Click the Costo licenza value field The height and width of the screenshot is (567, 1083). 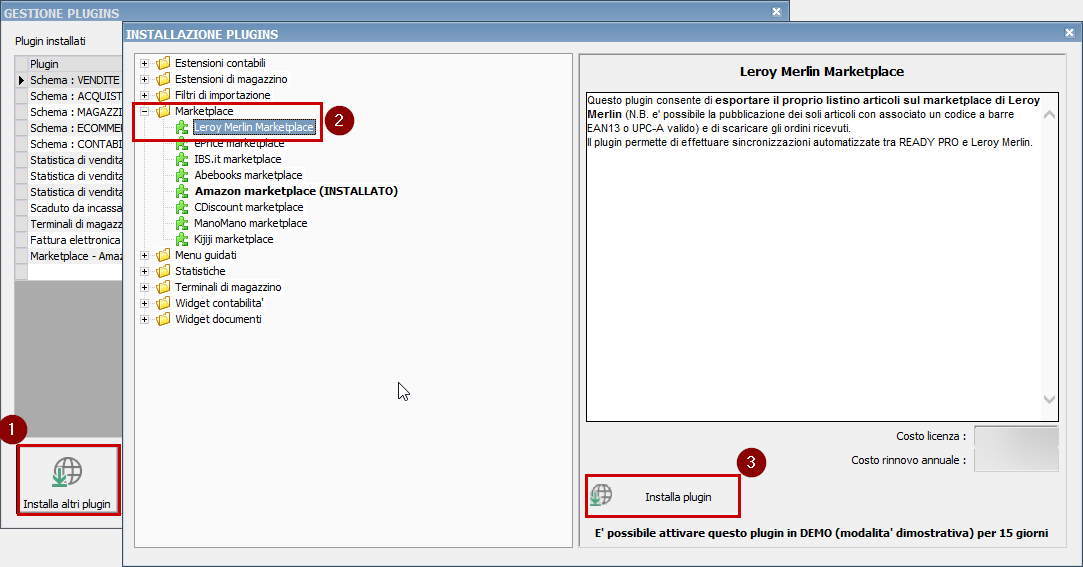[1016, 436]
